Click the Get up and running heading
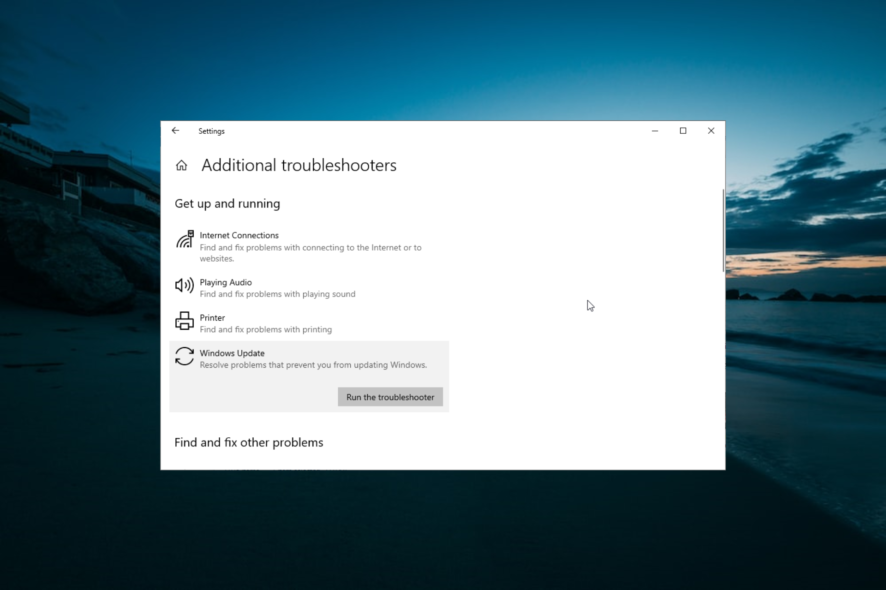Viewport: 886px width, 590px height. tap(227, 203)
